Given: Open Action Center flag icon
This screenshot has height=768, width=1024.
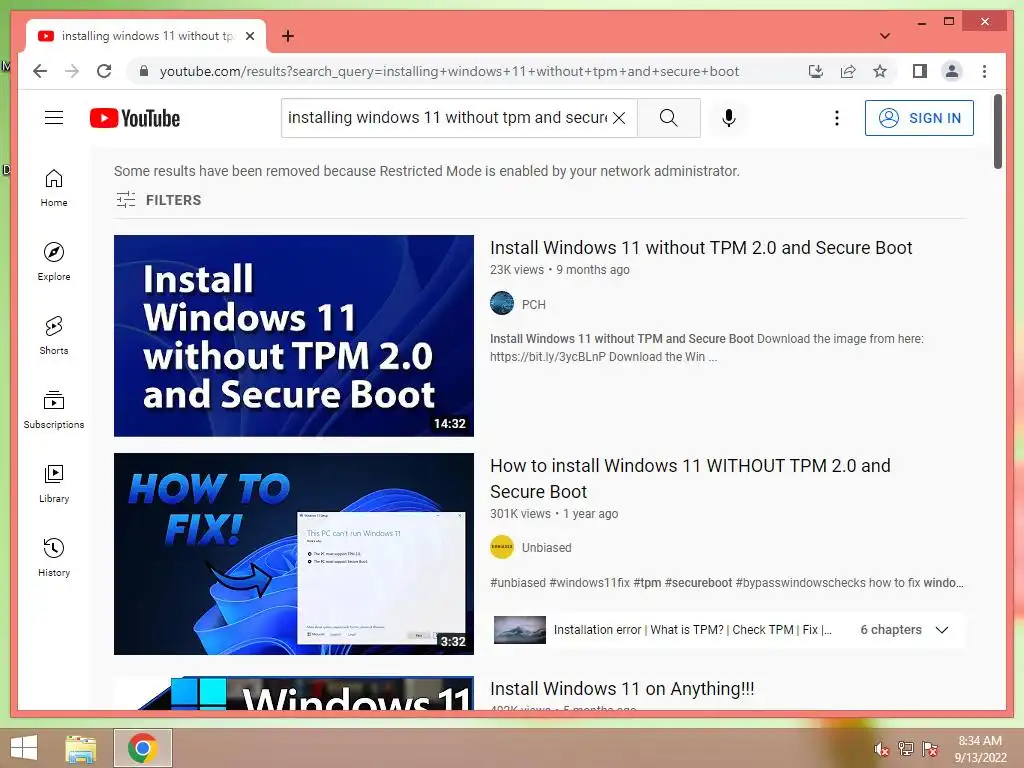Looking at the screenshot, I should [930, 748].
